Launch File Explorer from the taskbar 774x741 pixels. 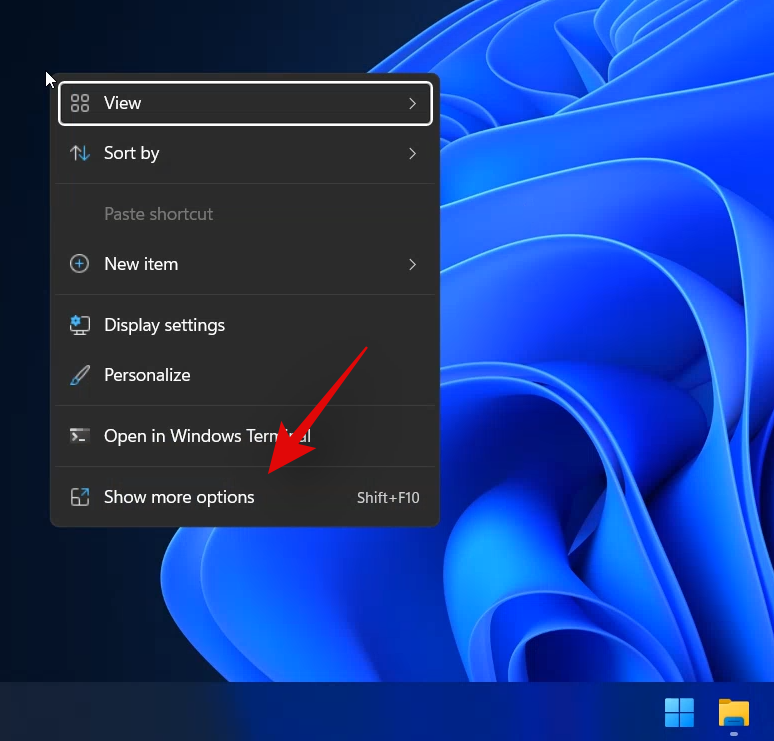click(734, 712)
